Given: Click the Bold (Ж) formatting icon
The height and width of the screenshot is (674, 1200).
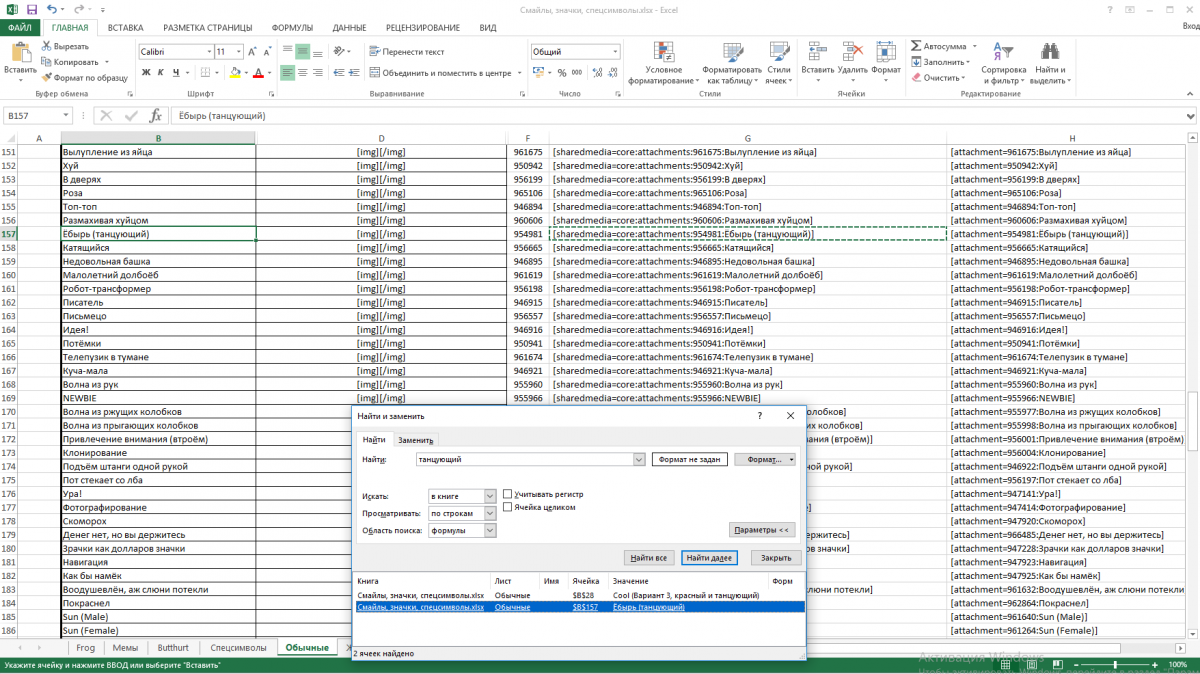Looking at the screenshot, I should (x=146, y=72).
